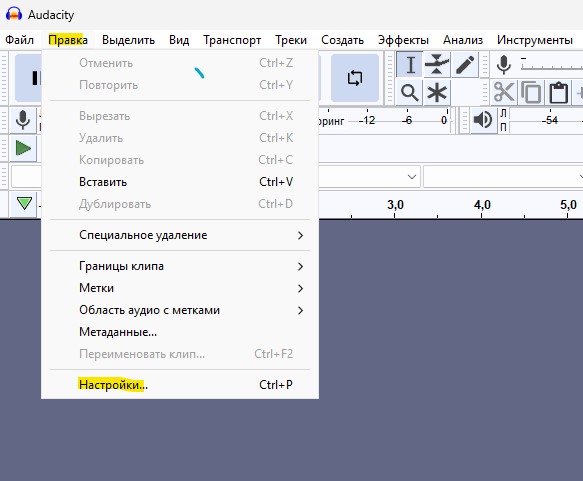Viewport: 583px width, 481px height.
Task: Select the Envelope tool
Action: (x=437, y=65)
